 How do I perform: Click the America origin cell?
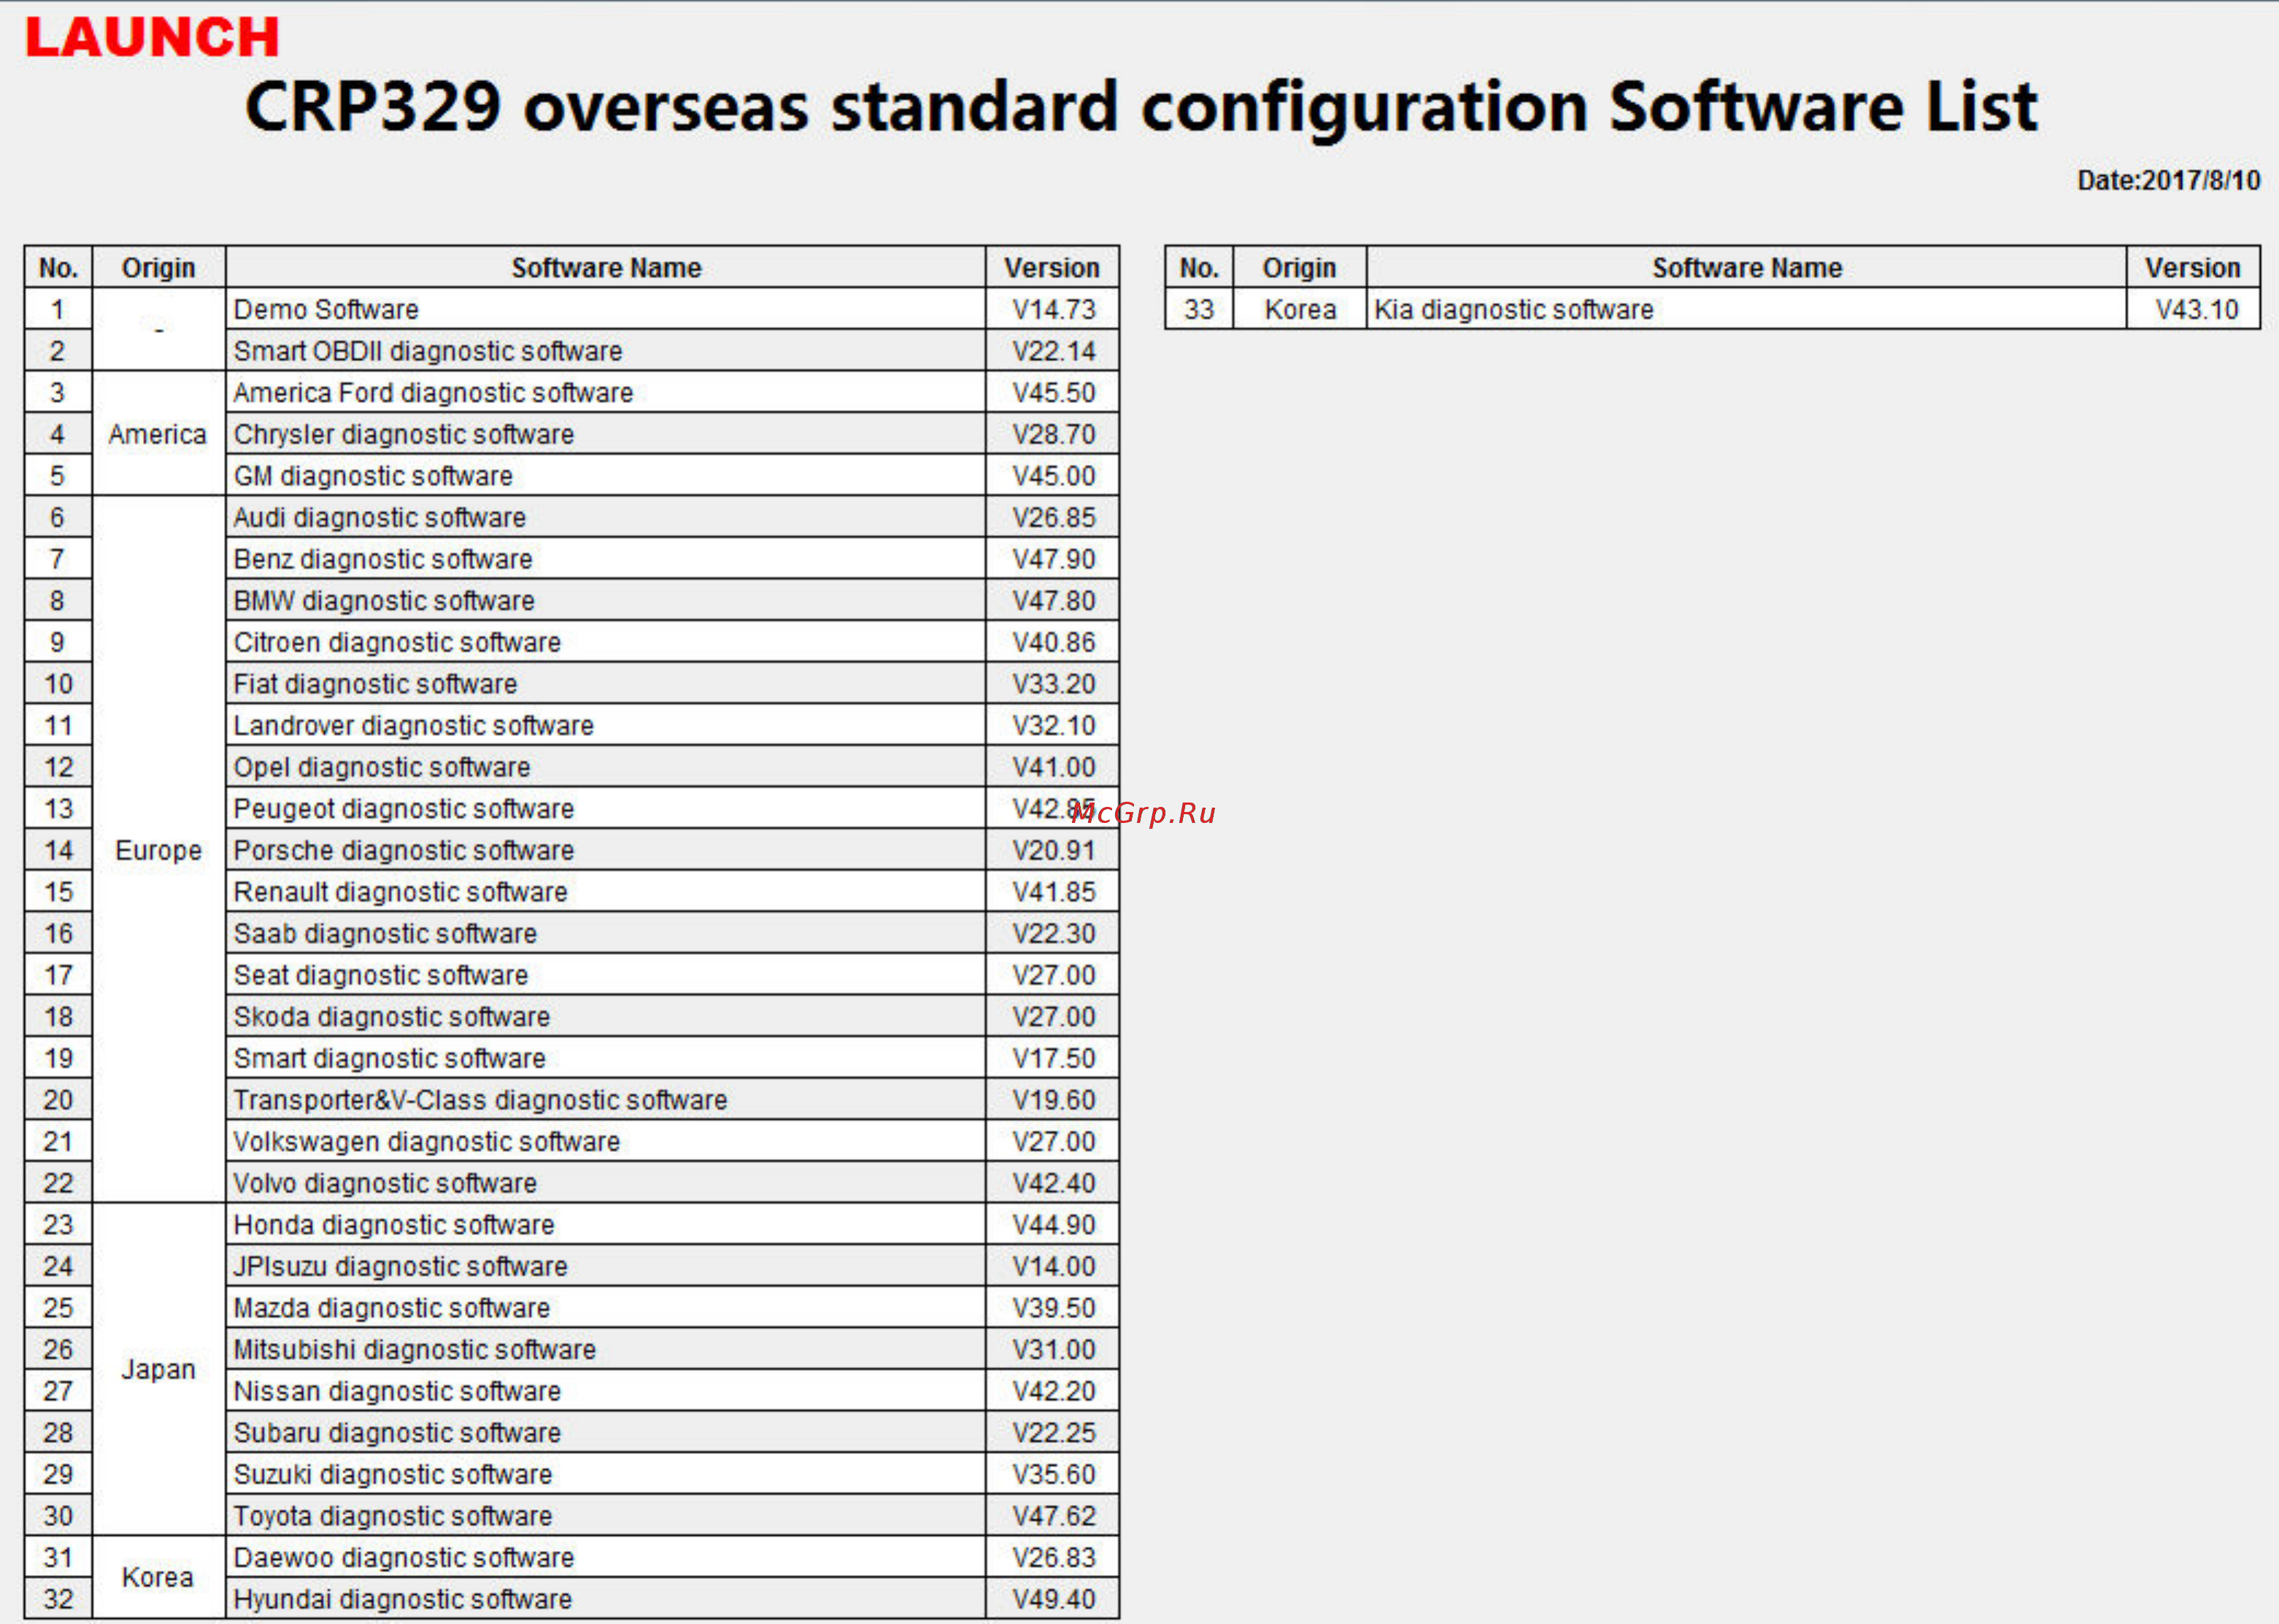tap(158, 434)
